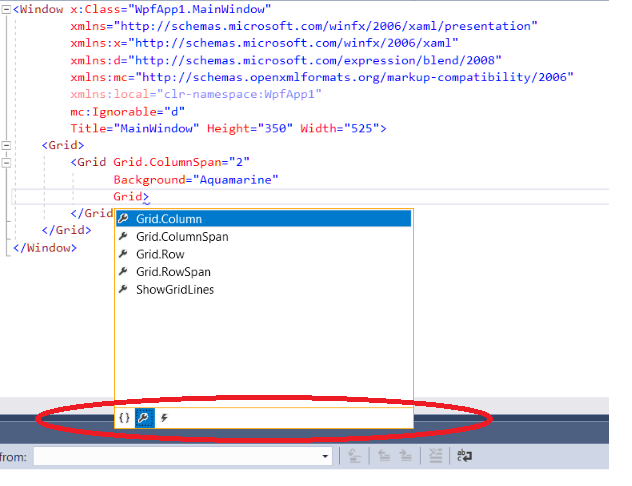Image resolution: width=632 pixels, height=486 pixels.
Task: Click the Width="525" attribute
Action: [x=340, y=129]
